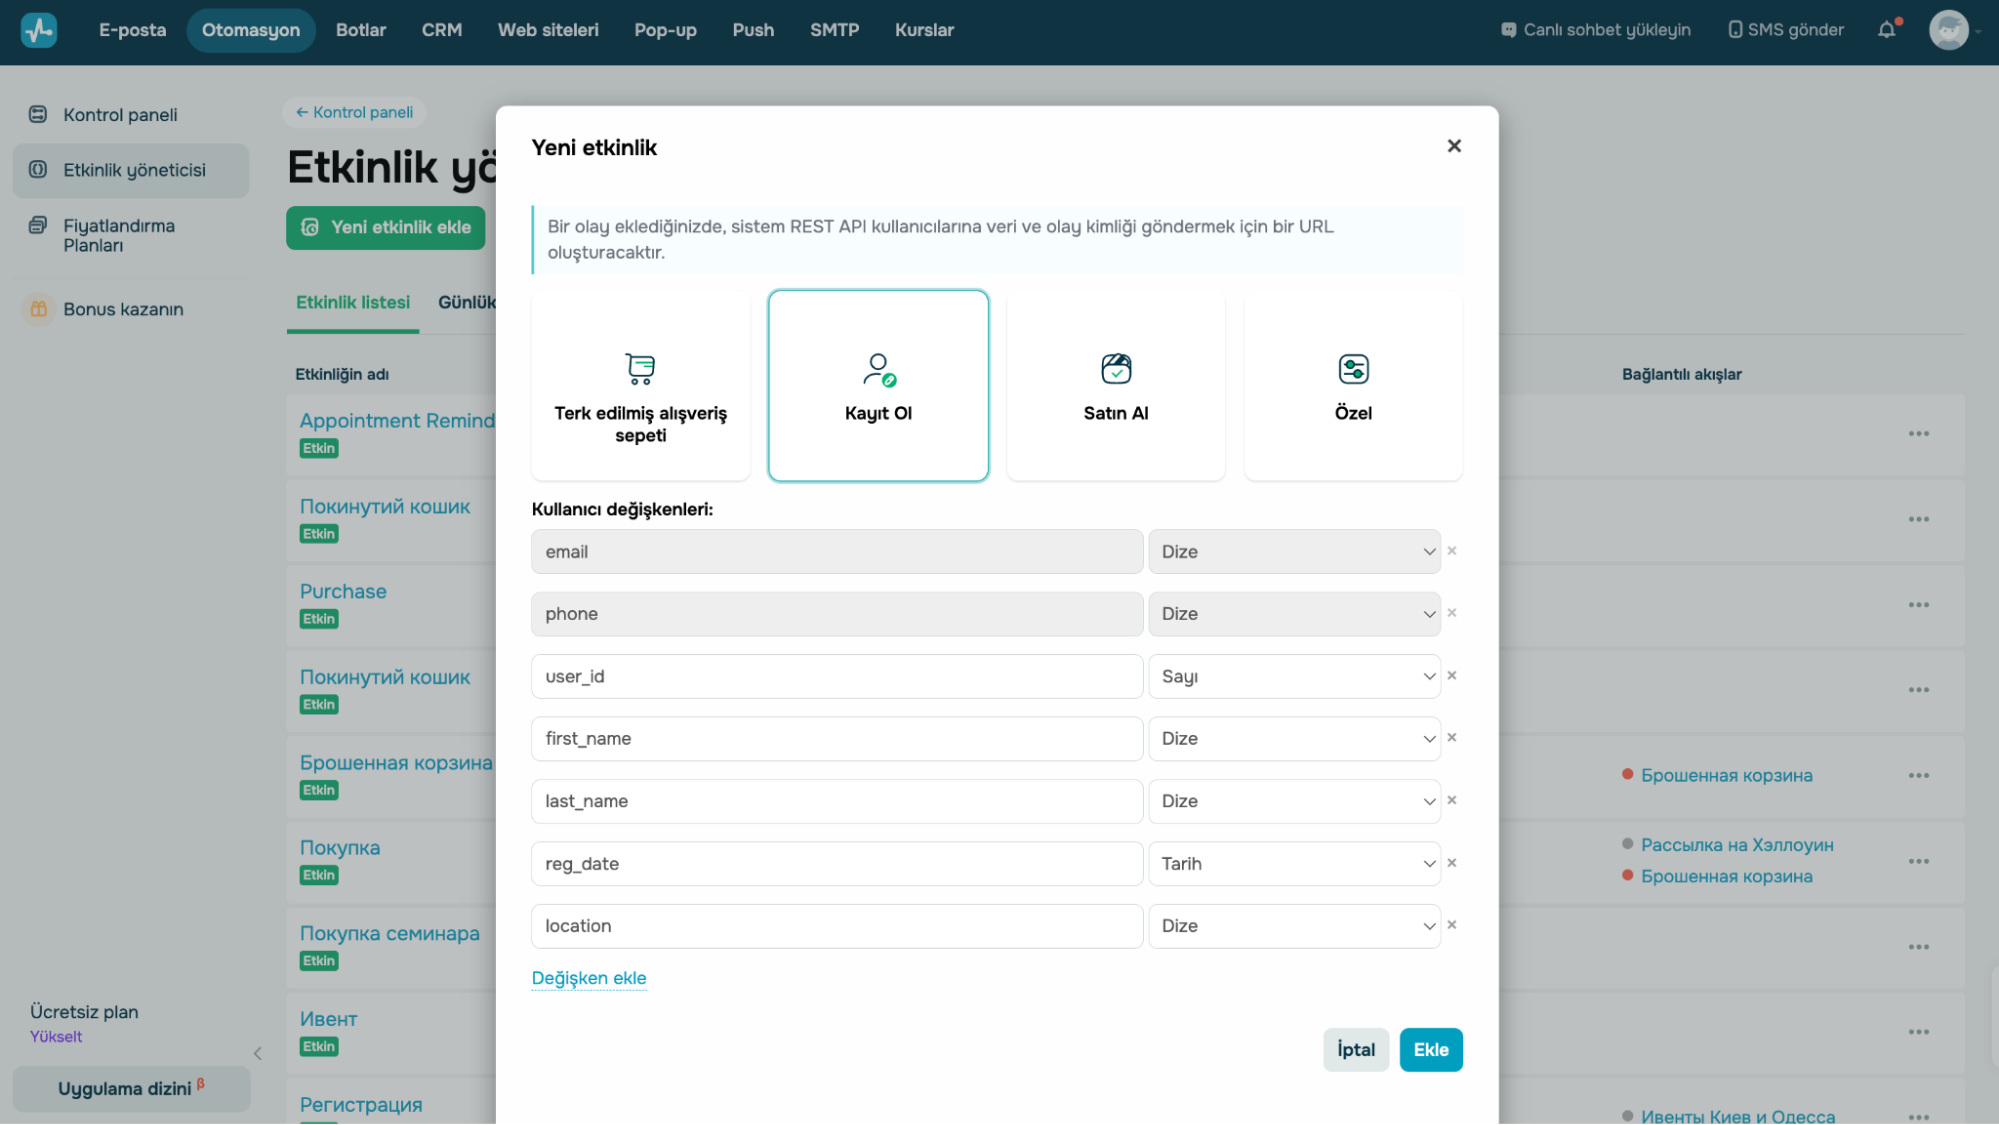Image resolution: width=1999 pixels, height=1125 pixels.
Task: Click the last_name input field
Action: tap(836, 801)
